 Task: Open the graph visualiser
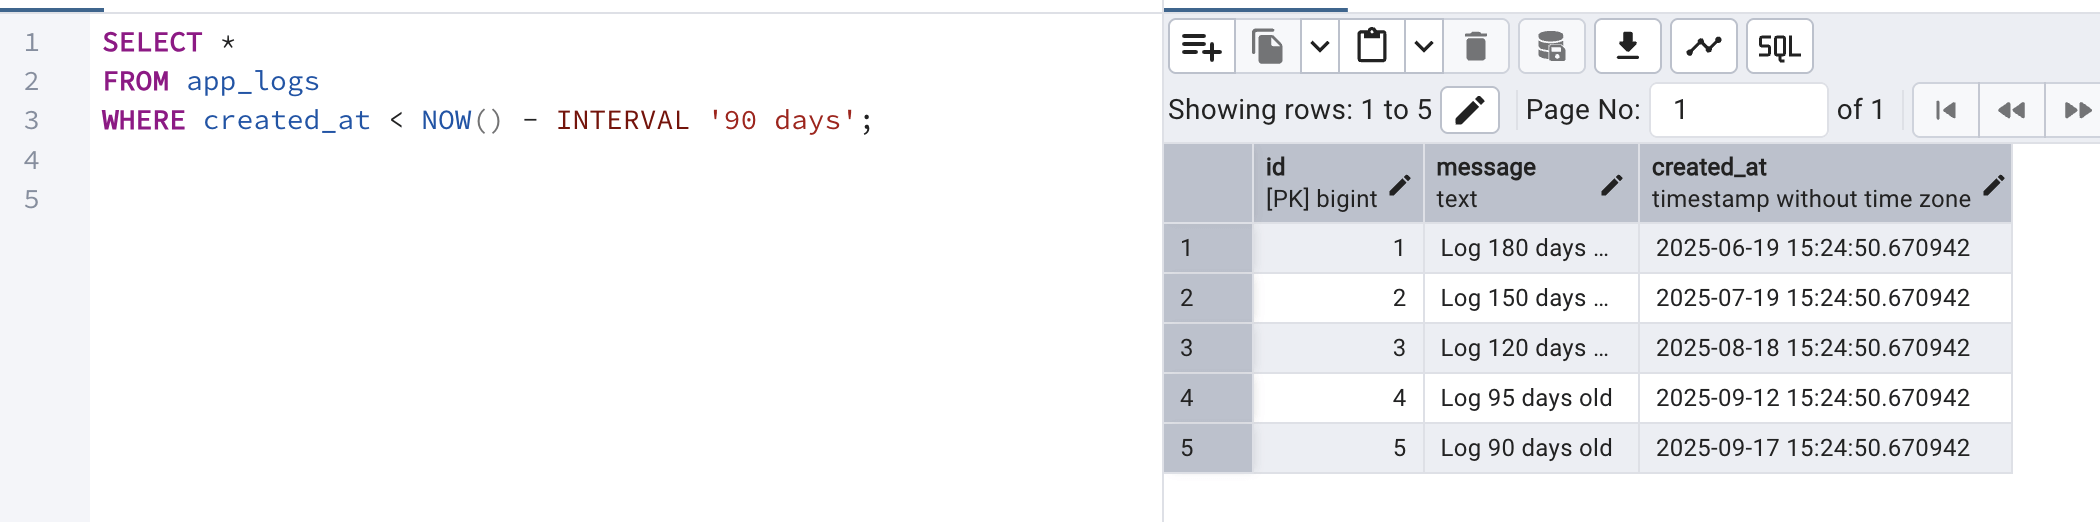pyautogui.click(x=1703, y=47)
